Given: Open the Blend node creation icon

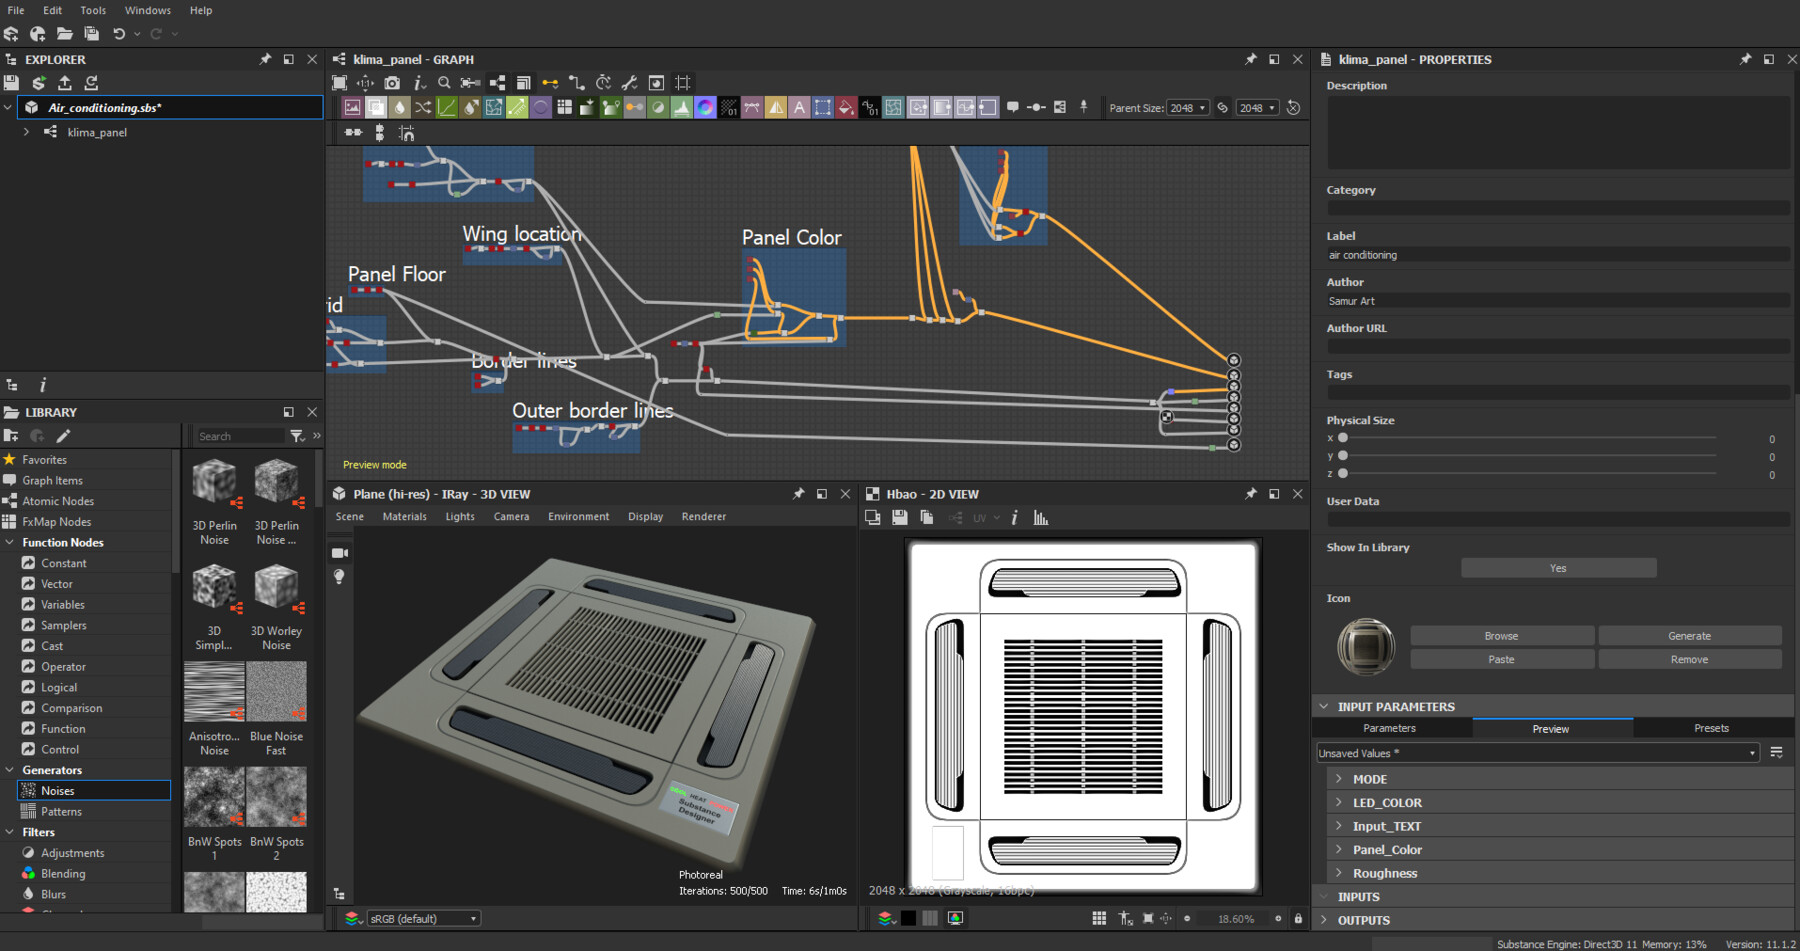Looking at the screenshot, I should point(376,107).
